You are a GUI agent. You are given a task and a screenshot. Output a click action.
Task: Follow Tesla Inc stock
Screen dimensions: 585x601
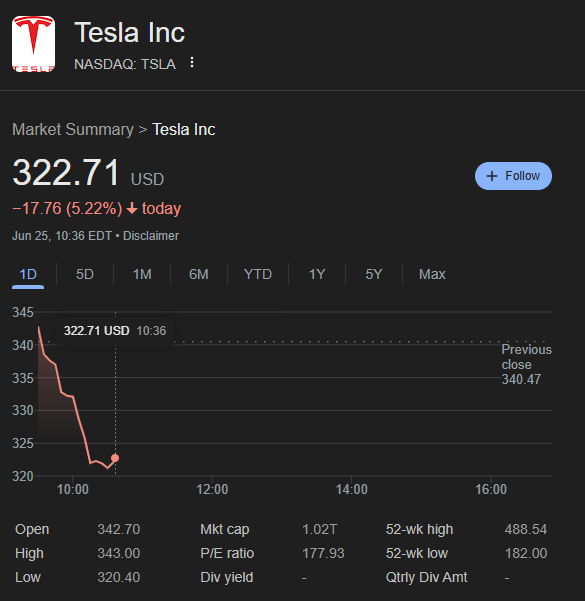[513, 176]
